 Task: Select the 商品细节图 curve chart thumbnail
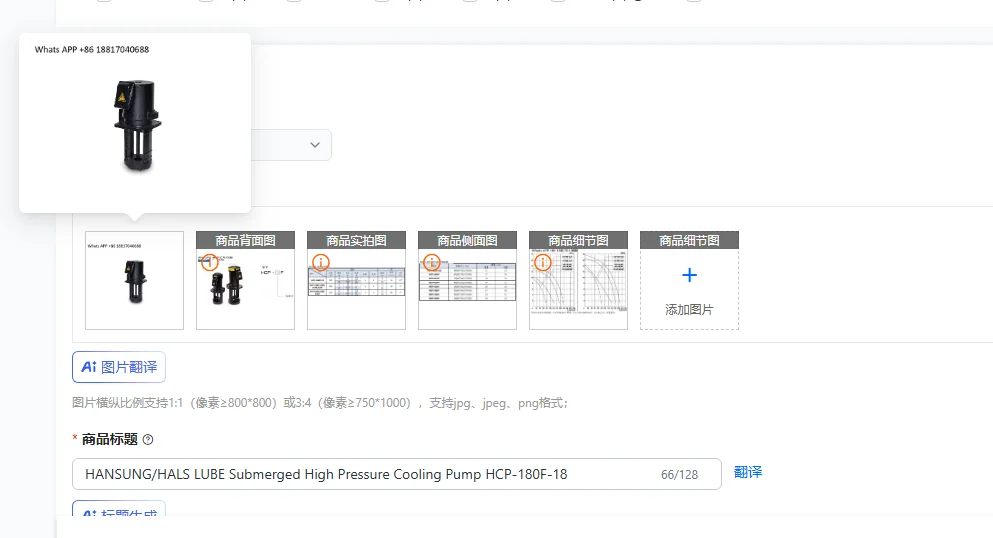578,280
